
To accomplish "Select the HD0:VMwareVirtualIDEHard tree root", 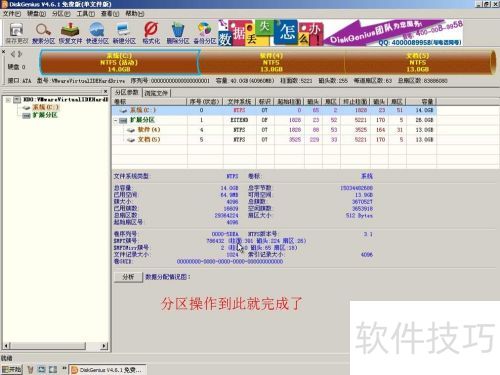I will coord(66,99).
